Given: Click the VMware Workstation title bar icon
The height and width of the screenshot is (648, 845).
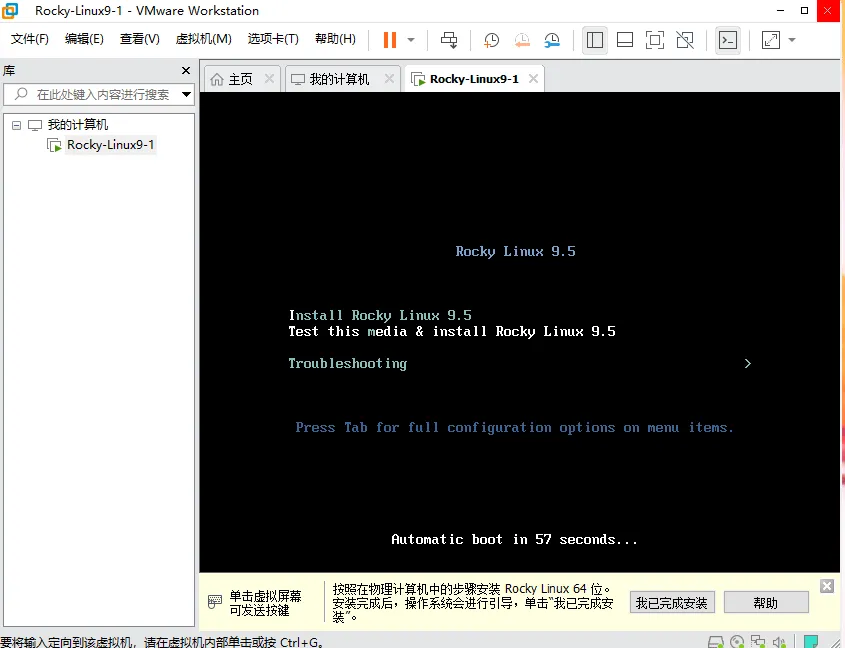Looking at the screenshot, I should point(10,10).
